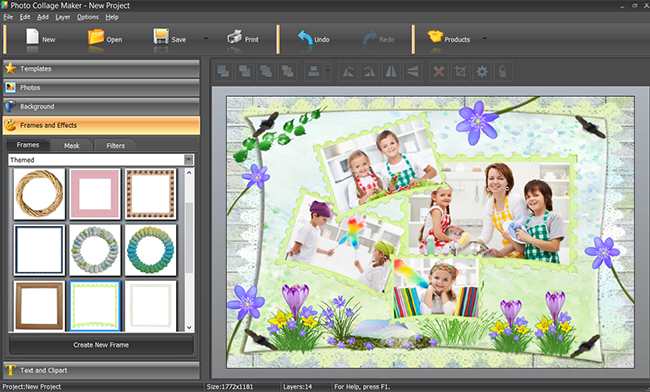This screenshot has width=650, height=392.
Task: Open the Themed frame category dropdown
Action: (189, 160)
